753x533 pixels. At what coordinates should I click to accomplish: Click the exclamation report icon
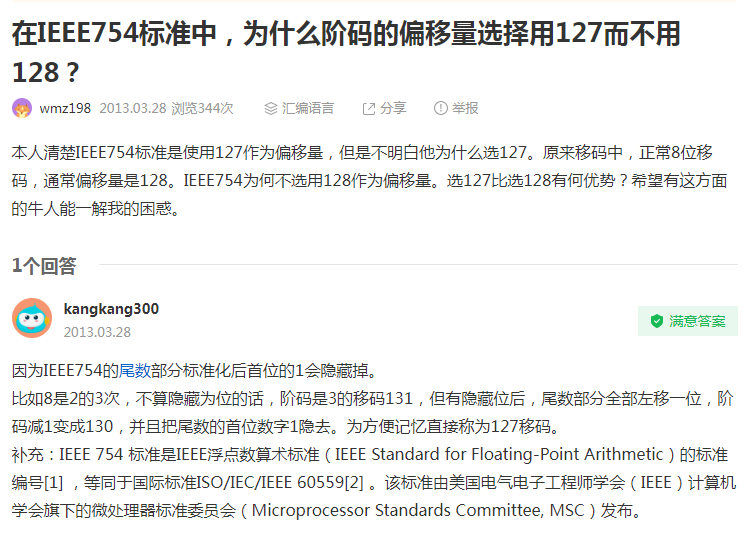coord(440,108)
